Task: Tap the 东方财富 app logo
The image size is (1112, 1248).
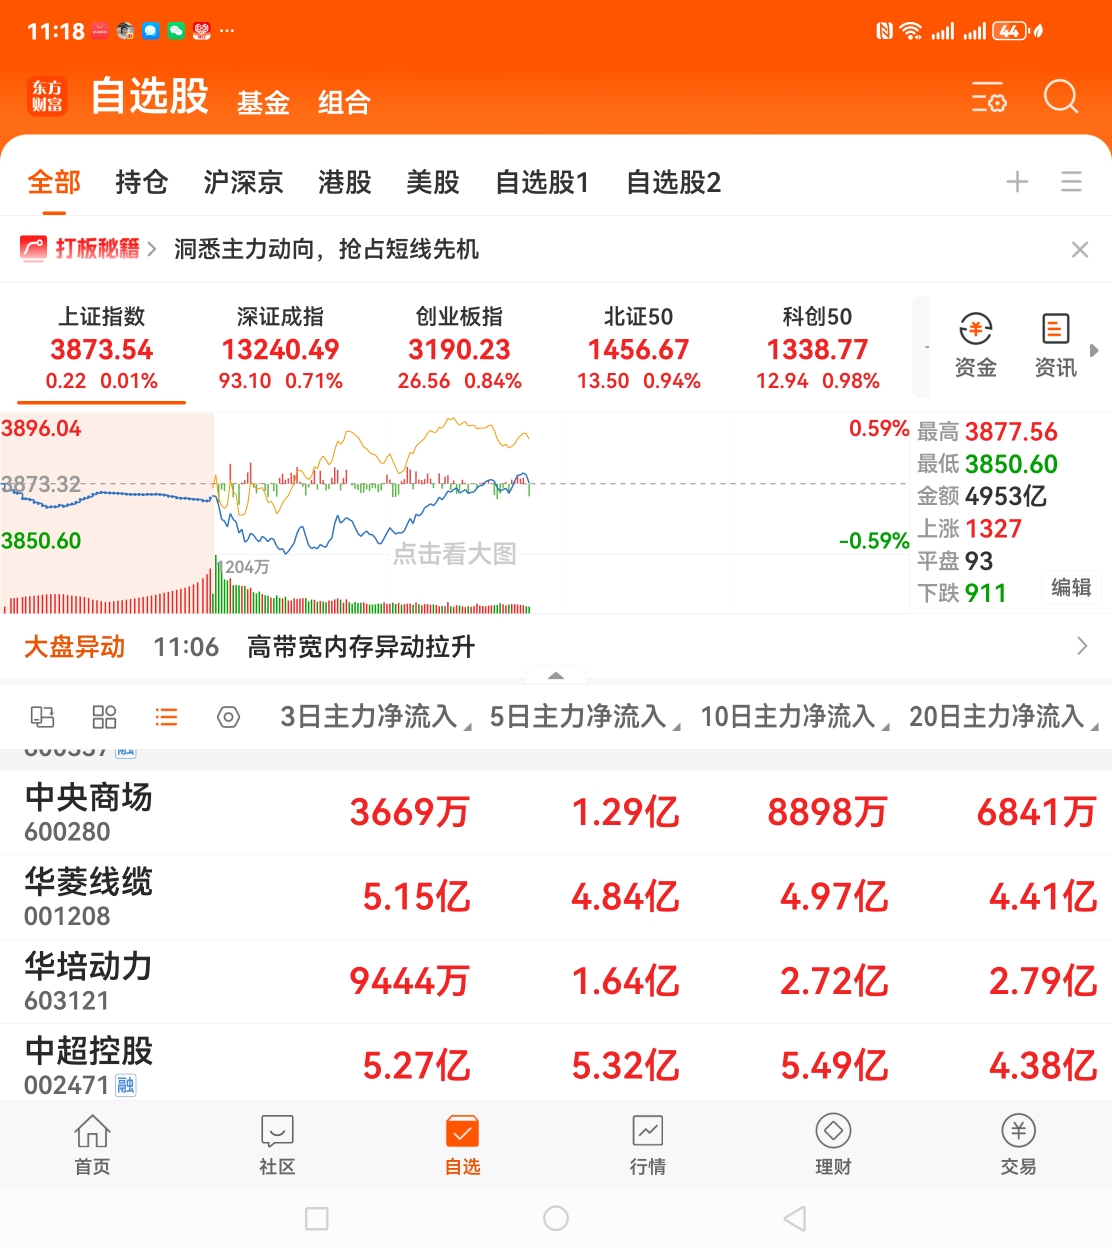Action: click(x=47, y=96)
